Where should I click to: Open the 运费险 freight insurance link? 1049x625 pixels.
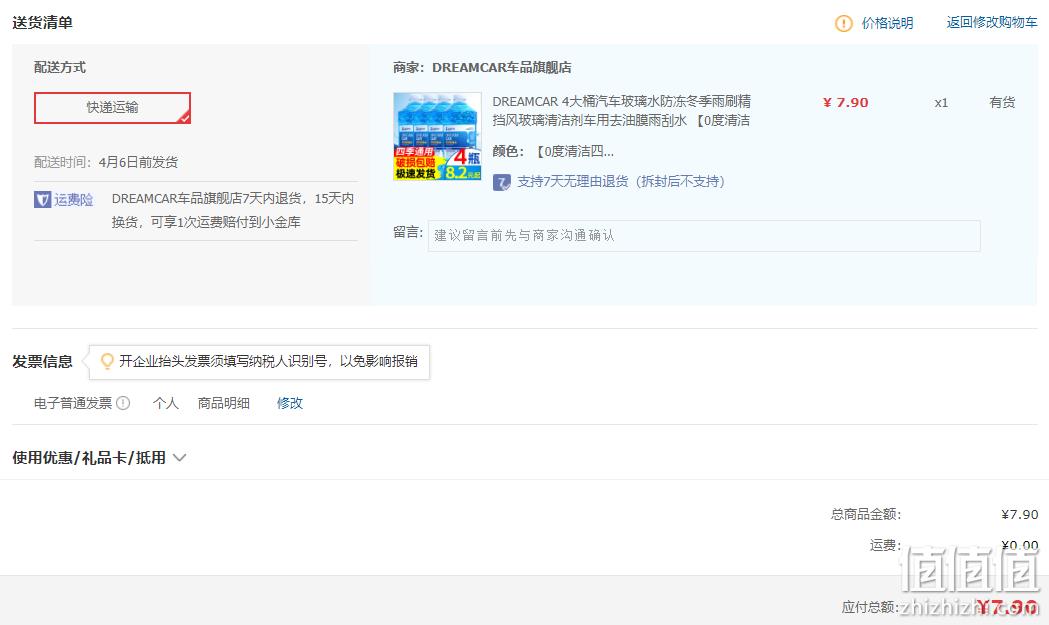(x=74, y=199)
